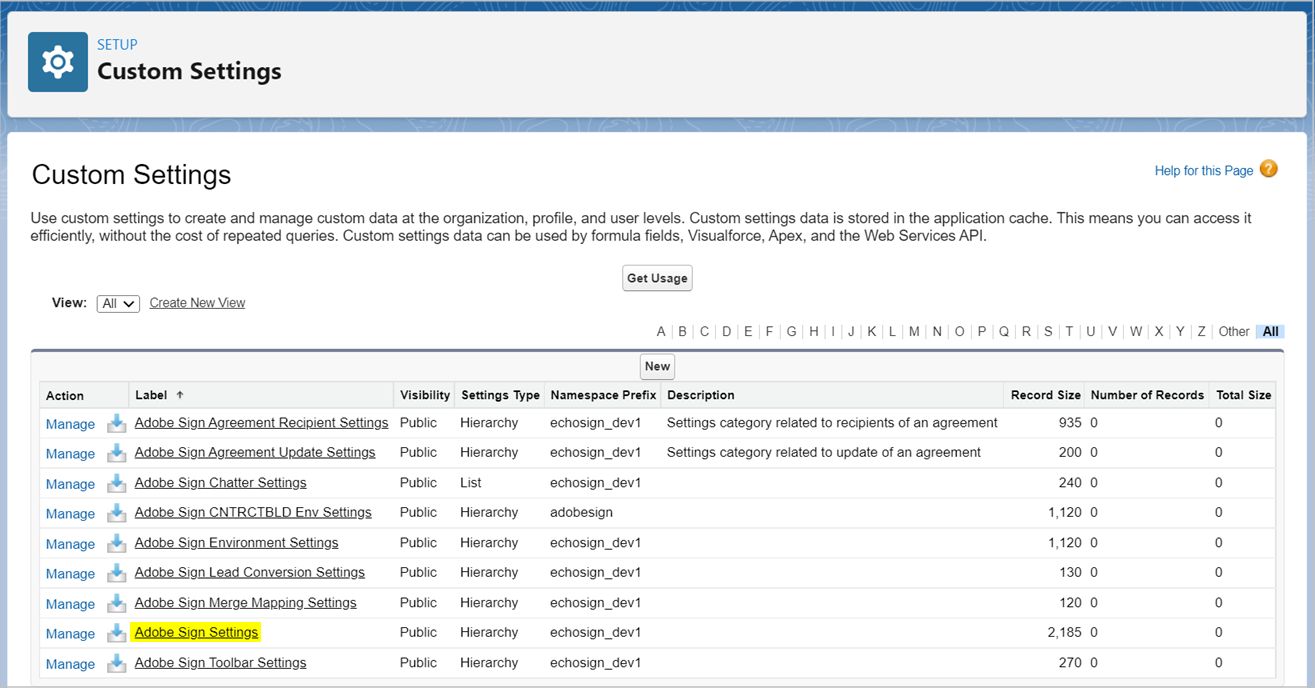Manage Adobe Sign Agreement Update Settings
1315x688 pixels.
point(70,454)
